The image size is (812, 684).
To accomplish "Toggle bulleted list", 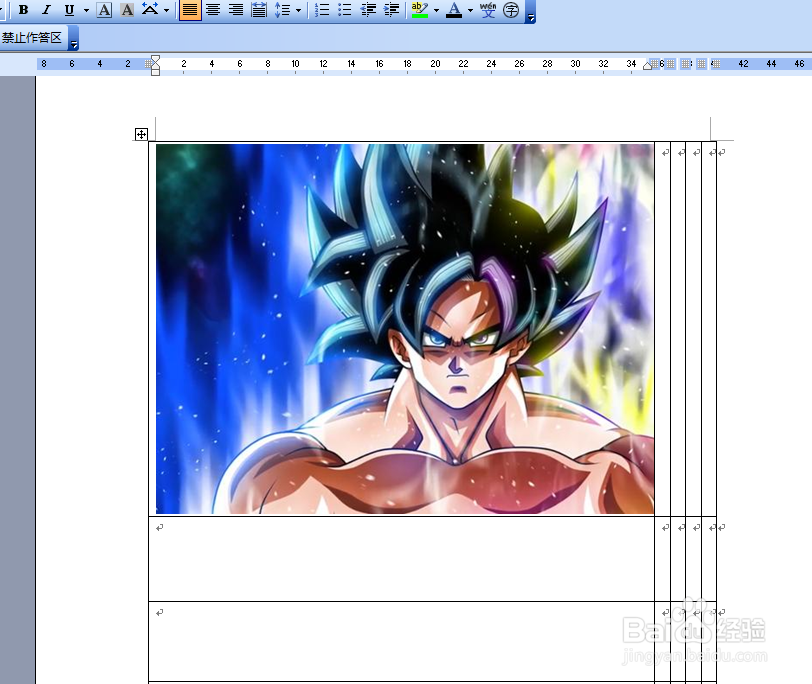I will (344, 9).
